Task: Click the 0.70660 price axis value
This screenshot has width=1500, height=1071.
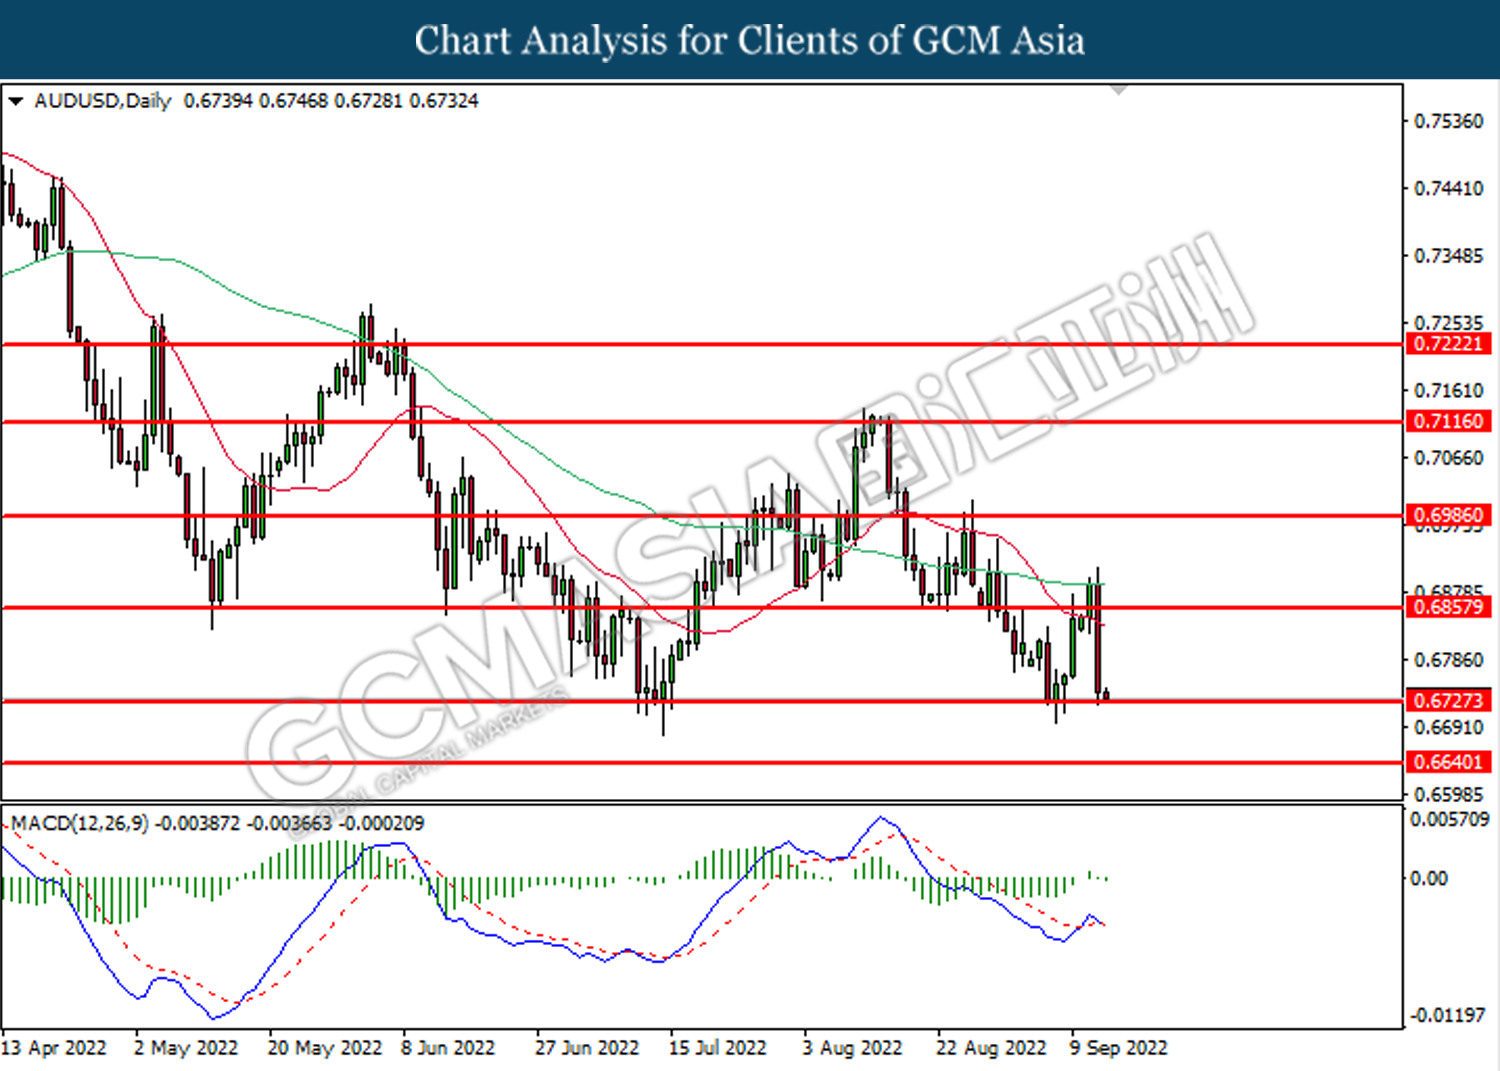Action: 1449,458
